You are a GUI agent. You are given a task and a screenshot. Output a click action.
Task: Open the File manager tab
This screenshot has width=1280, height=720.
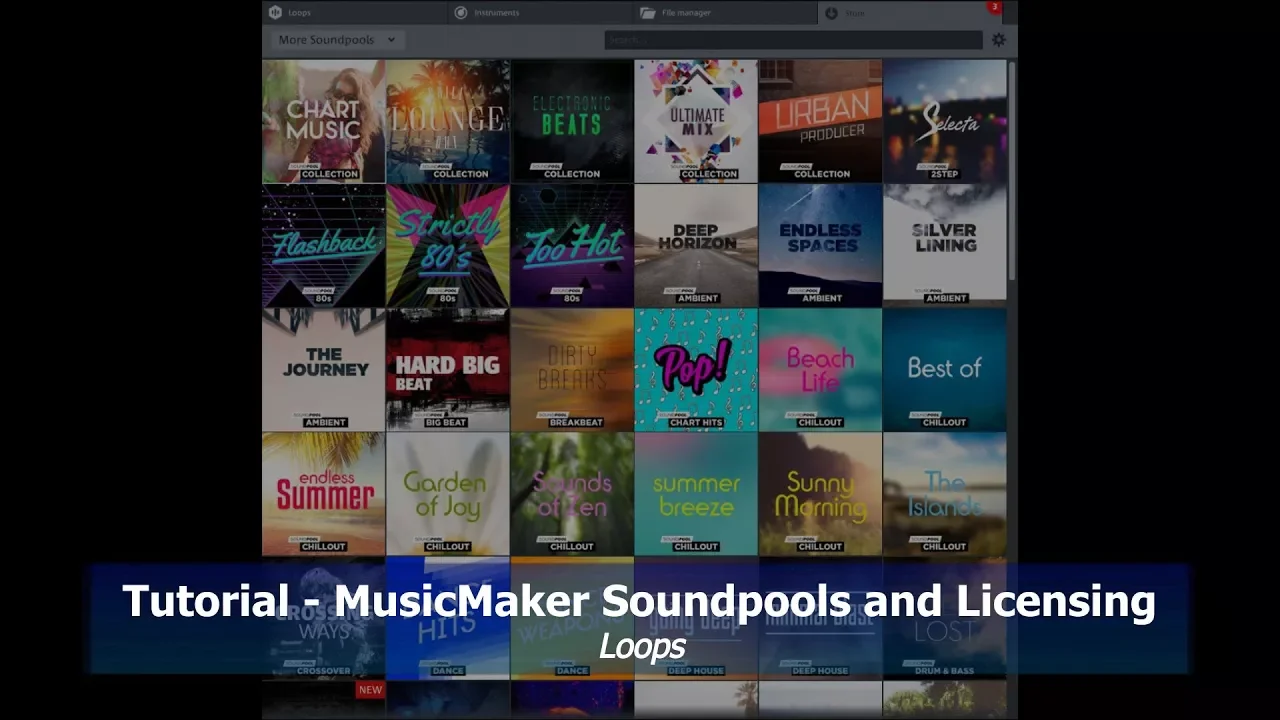tap(724, 12)
